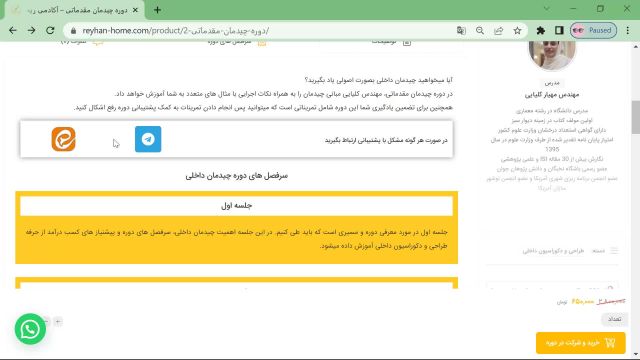Screen dimensions: 640x360
Task: Open a new browser tab
Action: 158,10
